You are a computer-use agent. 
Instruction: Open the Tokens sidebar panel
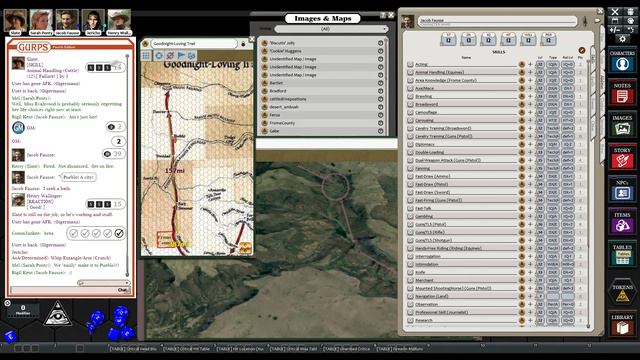pyautogui.click(x=622, y=291)
